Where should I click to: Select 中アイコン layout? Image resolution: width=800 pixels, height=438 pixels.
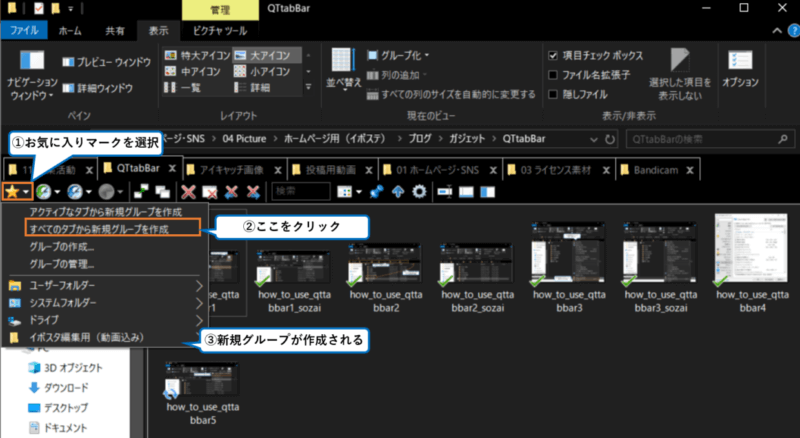tap(193, 71)
